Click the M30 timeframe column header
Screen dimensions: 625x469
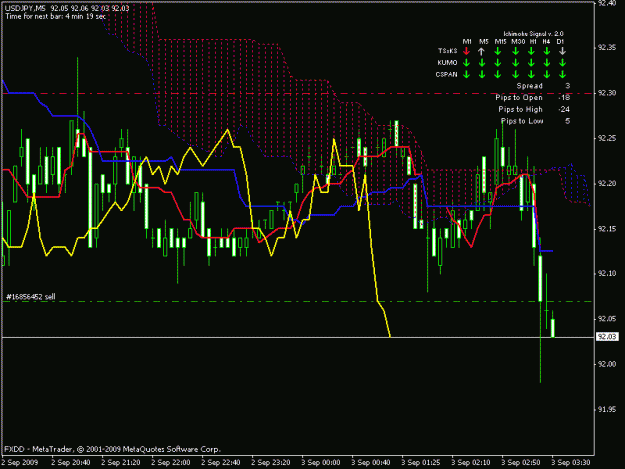(518, 41)
